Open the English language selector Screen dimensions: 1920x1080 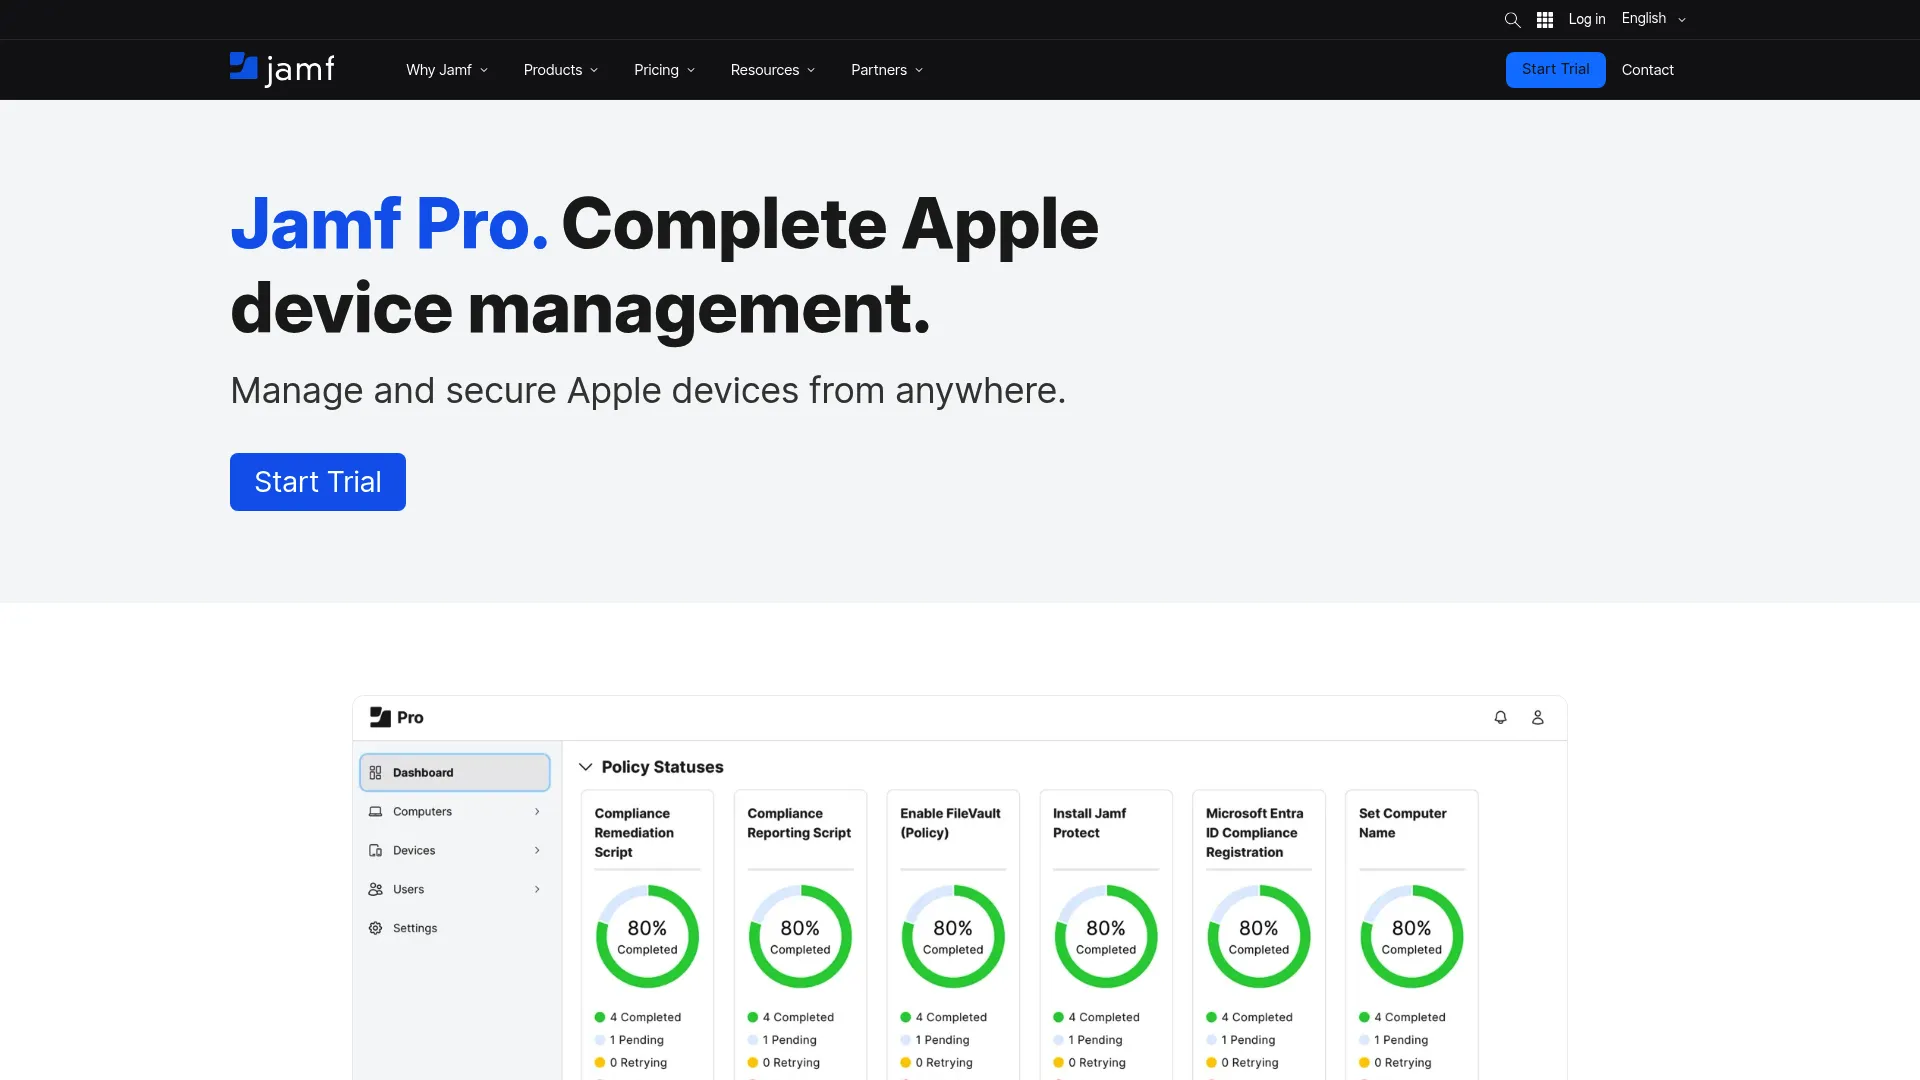[x=1654, y=19]
